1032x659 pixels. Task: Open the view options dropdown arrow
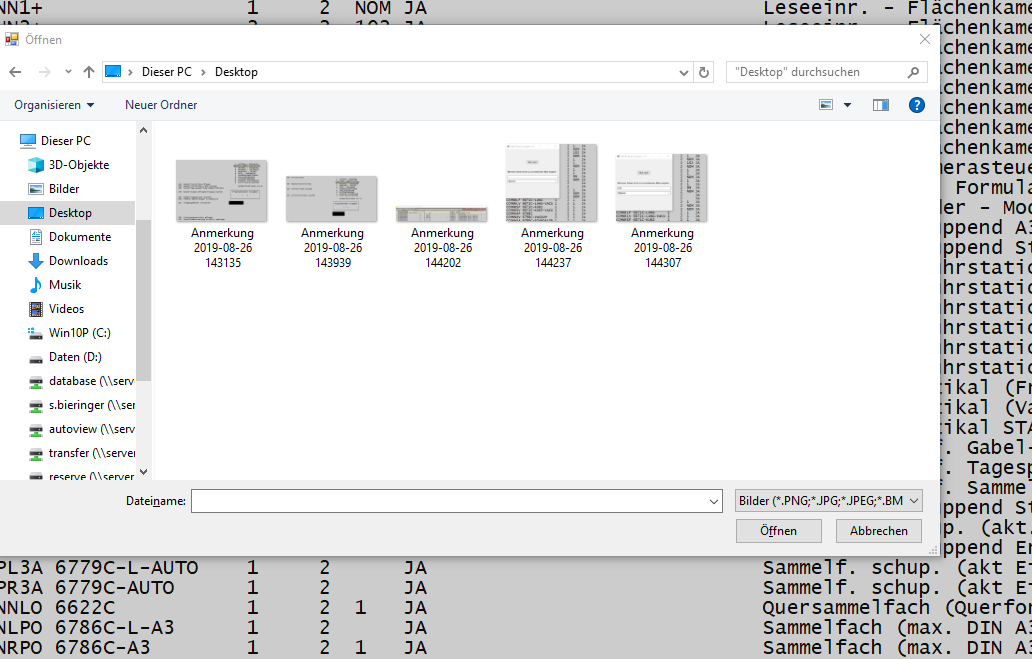pyautogui.click(x=848, y=105)
